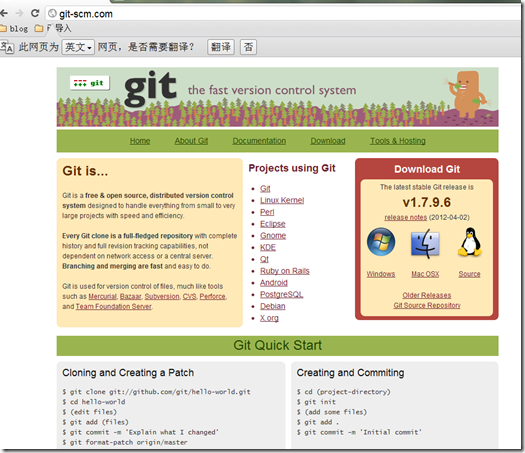
Task: Open the Download navigation link
Action: click(328, 141)
